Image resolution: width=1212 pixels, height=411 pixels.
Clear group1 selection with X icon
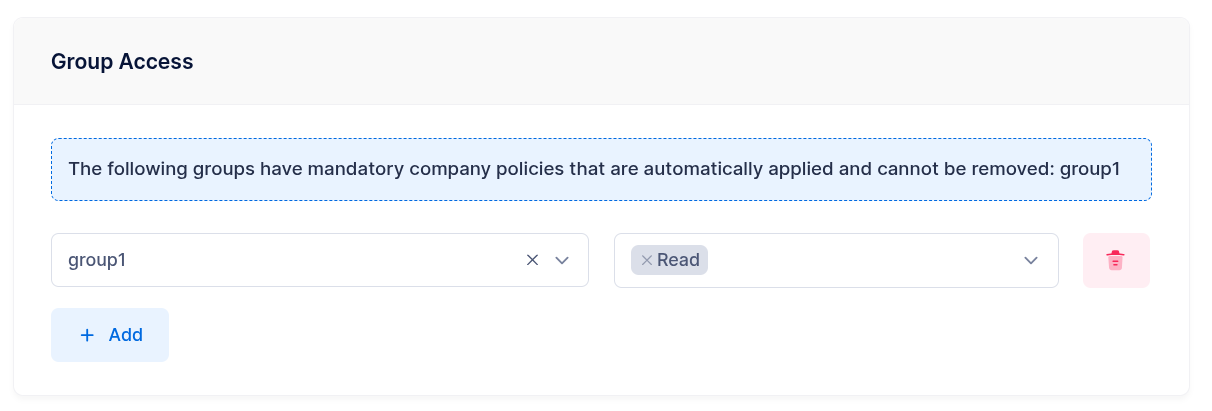[x=533, y=260]
